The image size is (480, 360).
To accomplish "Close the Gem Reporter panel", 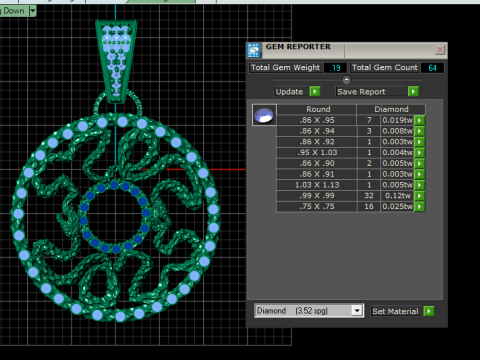I will click(x=440, y=50).
